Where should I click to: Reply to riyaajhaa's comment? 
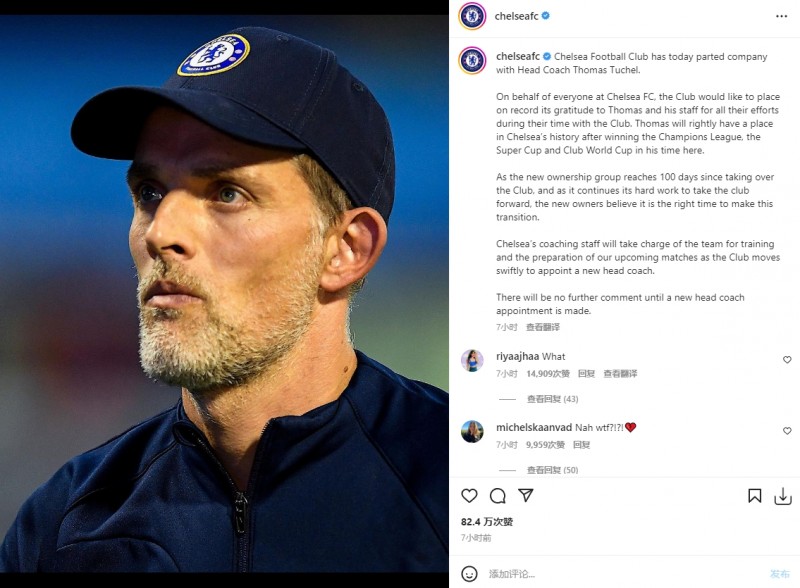586,374
